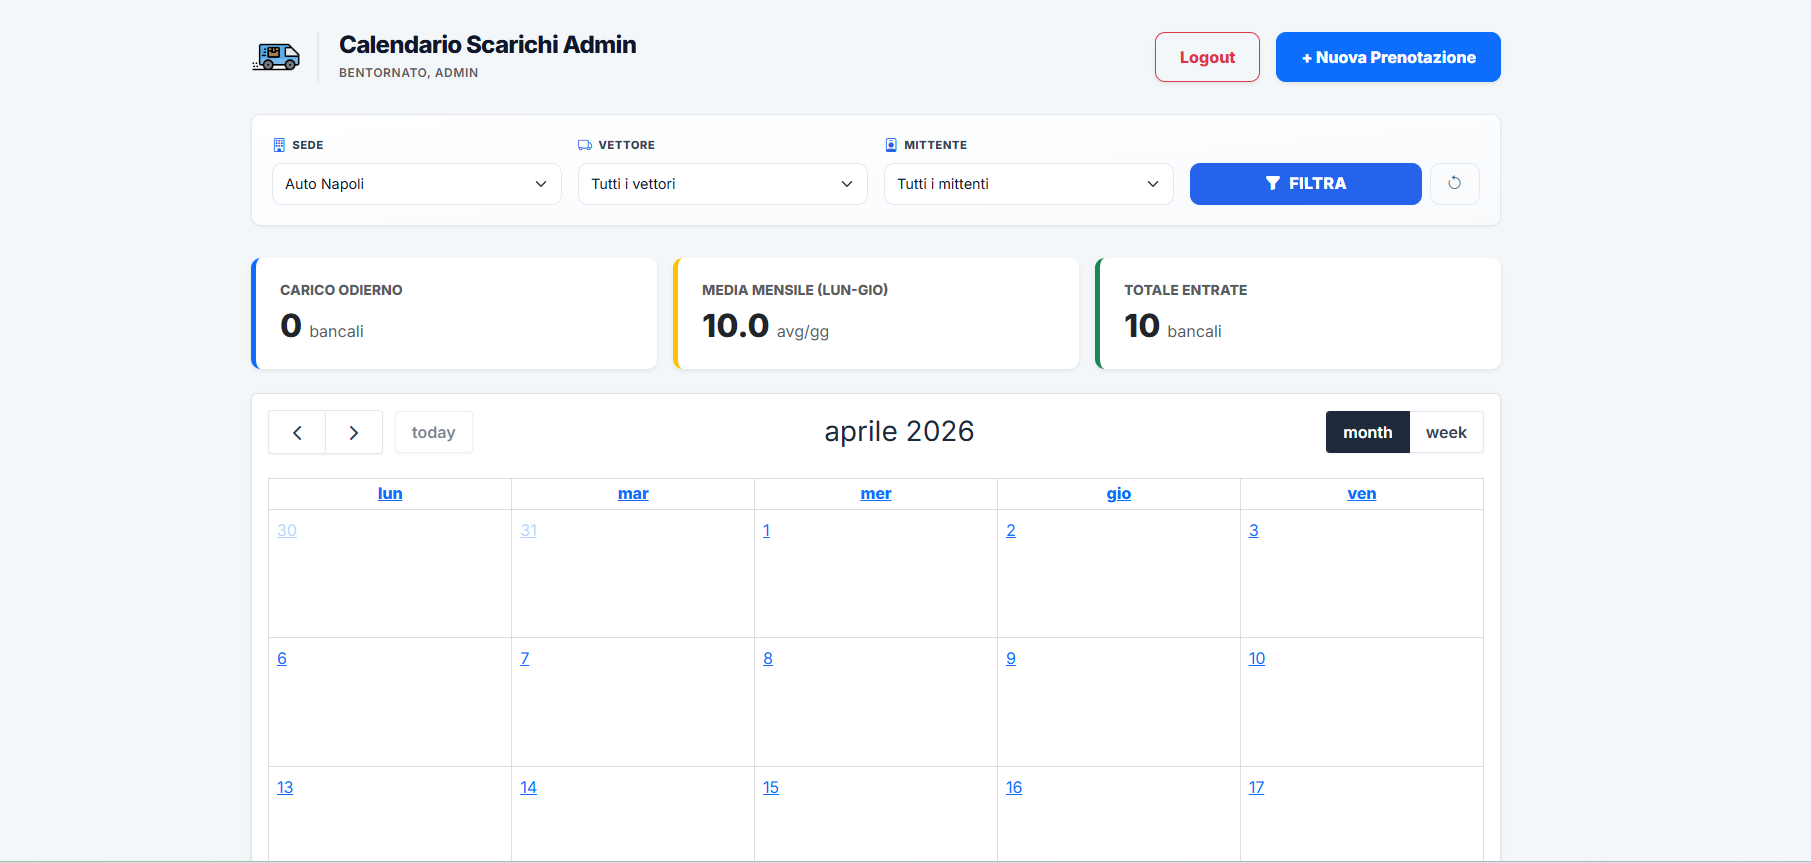The image size is (1811, 863).
Task: Open the mer column header link
Action: [876, 494]
